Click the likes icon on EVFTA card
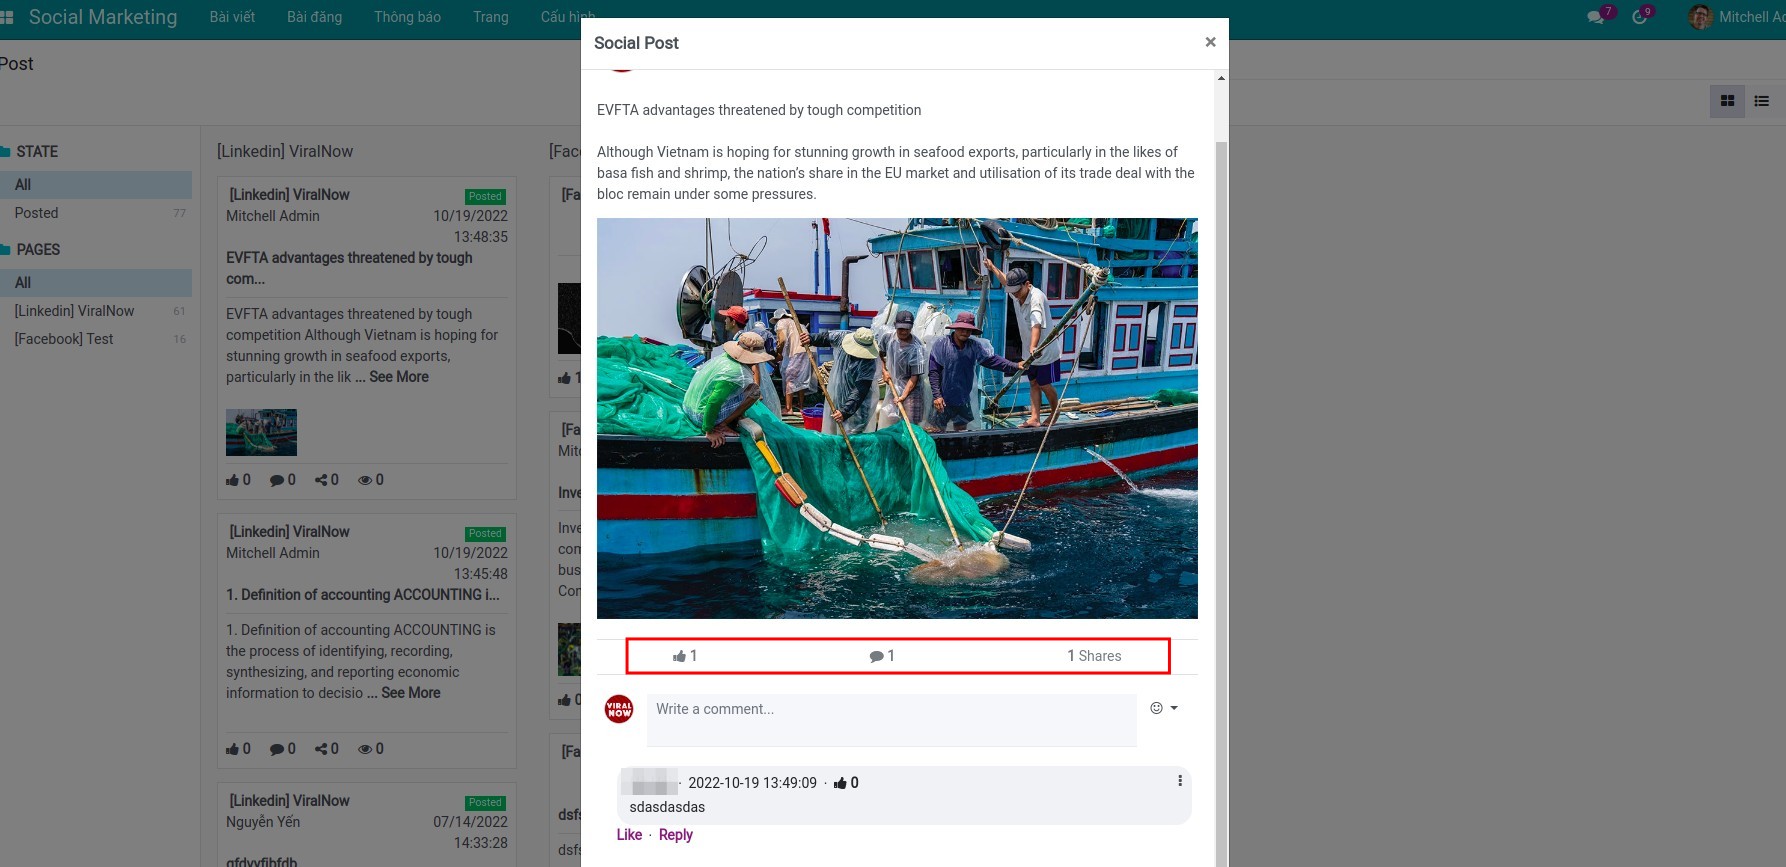Viewport: 1786px width, 867px height. tap(232, 480)
